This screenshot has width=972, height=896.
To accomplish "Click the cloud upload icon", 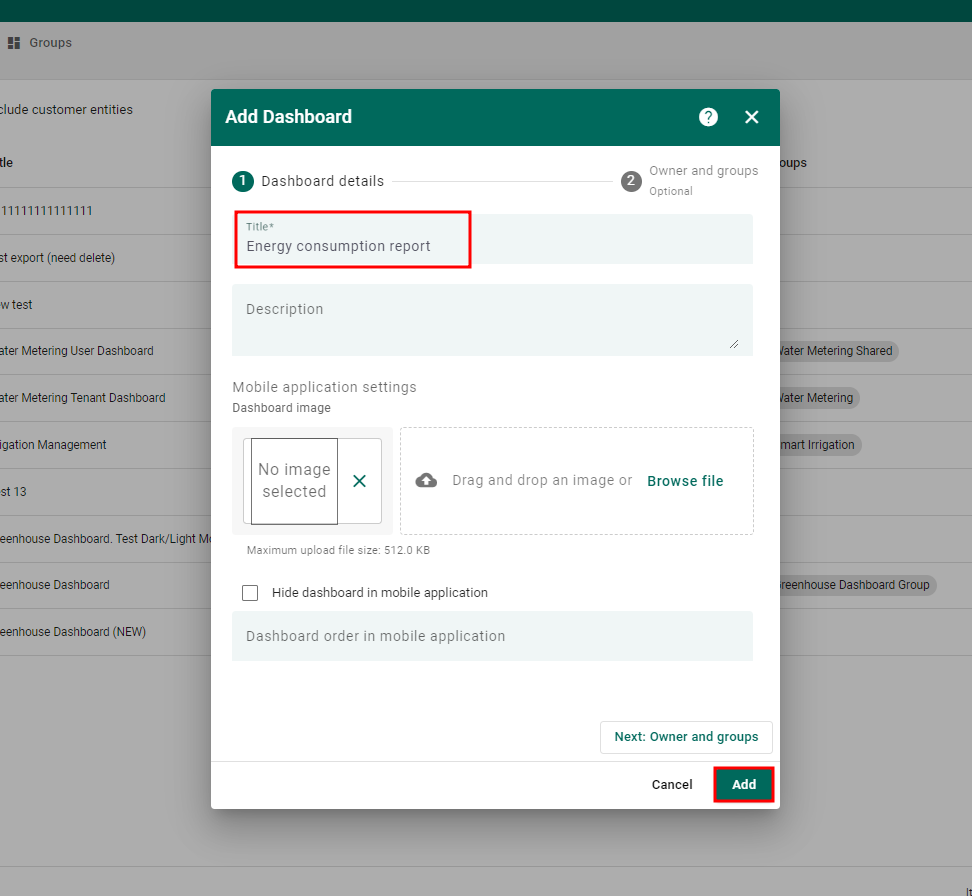I will coord(426,481).
